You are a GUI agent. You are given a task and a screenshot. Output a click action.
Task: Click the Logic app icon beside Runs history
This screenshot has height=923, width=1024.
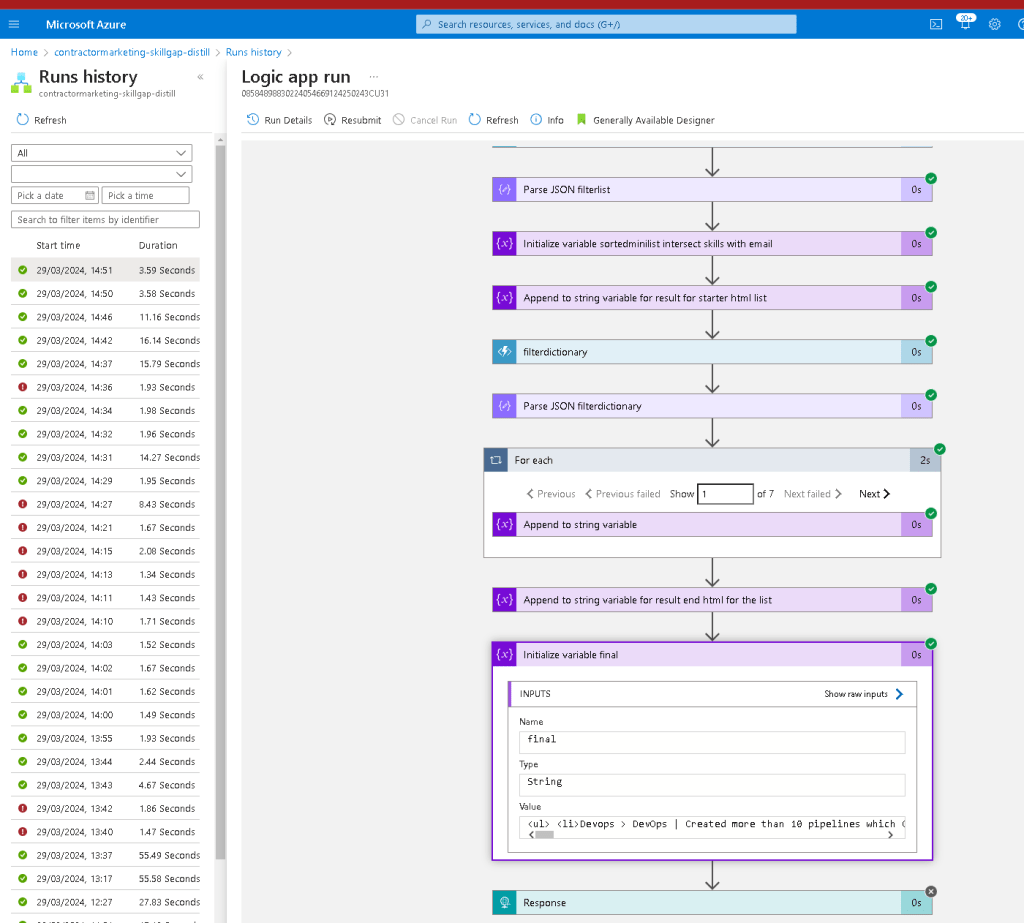tap(21, 82)
